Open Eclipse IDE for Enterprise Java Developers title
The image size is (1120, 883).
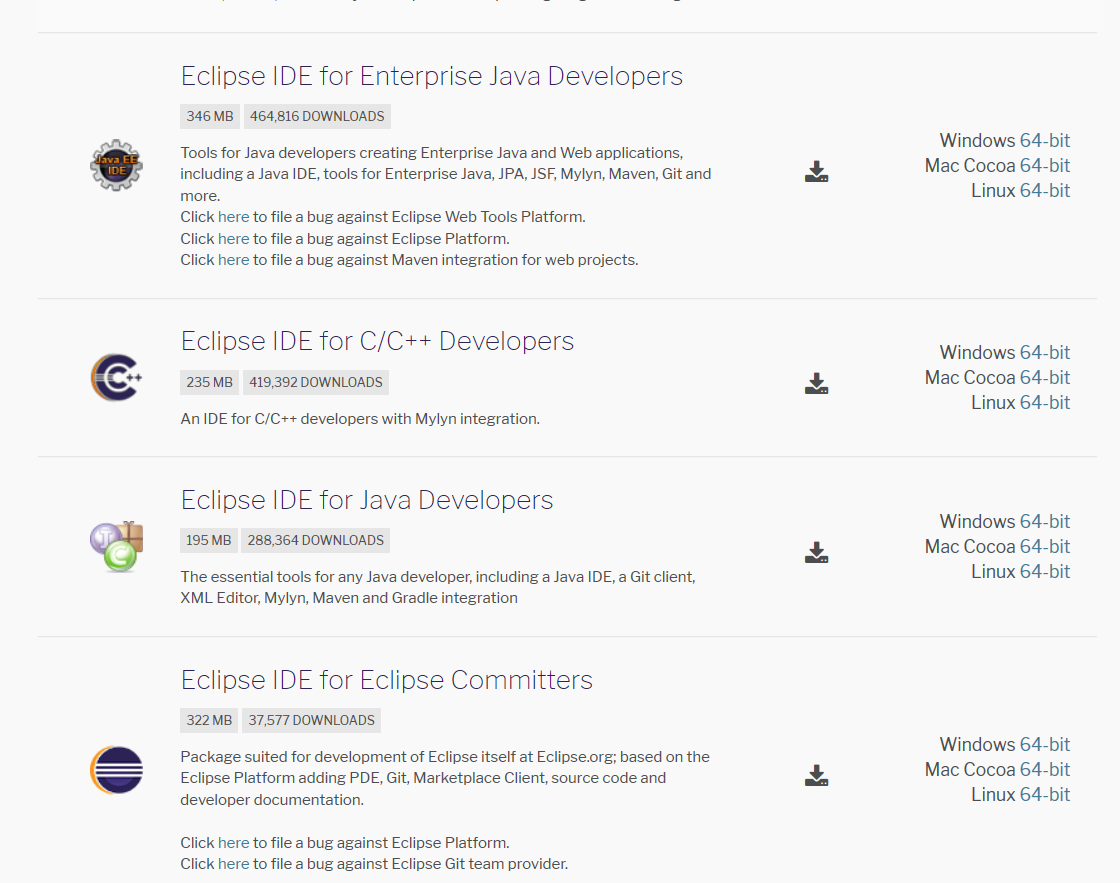(x=431, y=76)
